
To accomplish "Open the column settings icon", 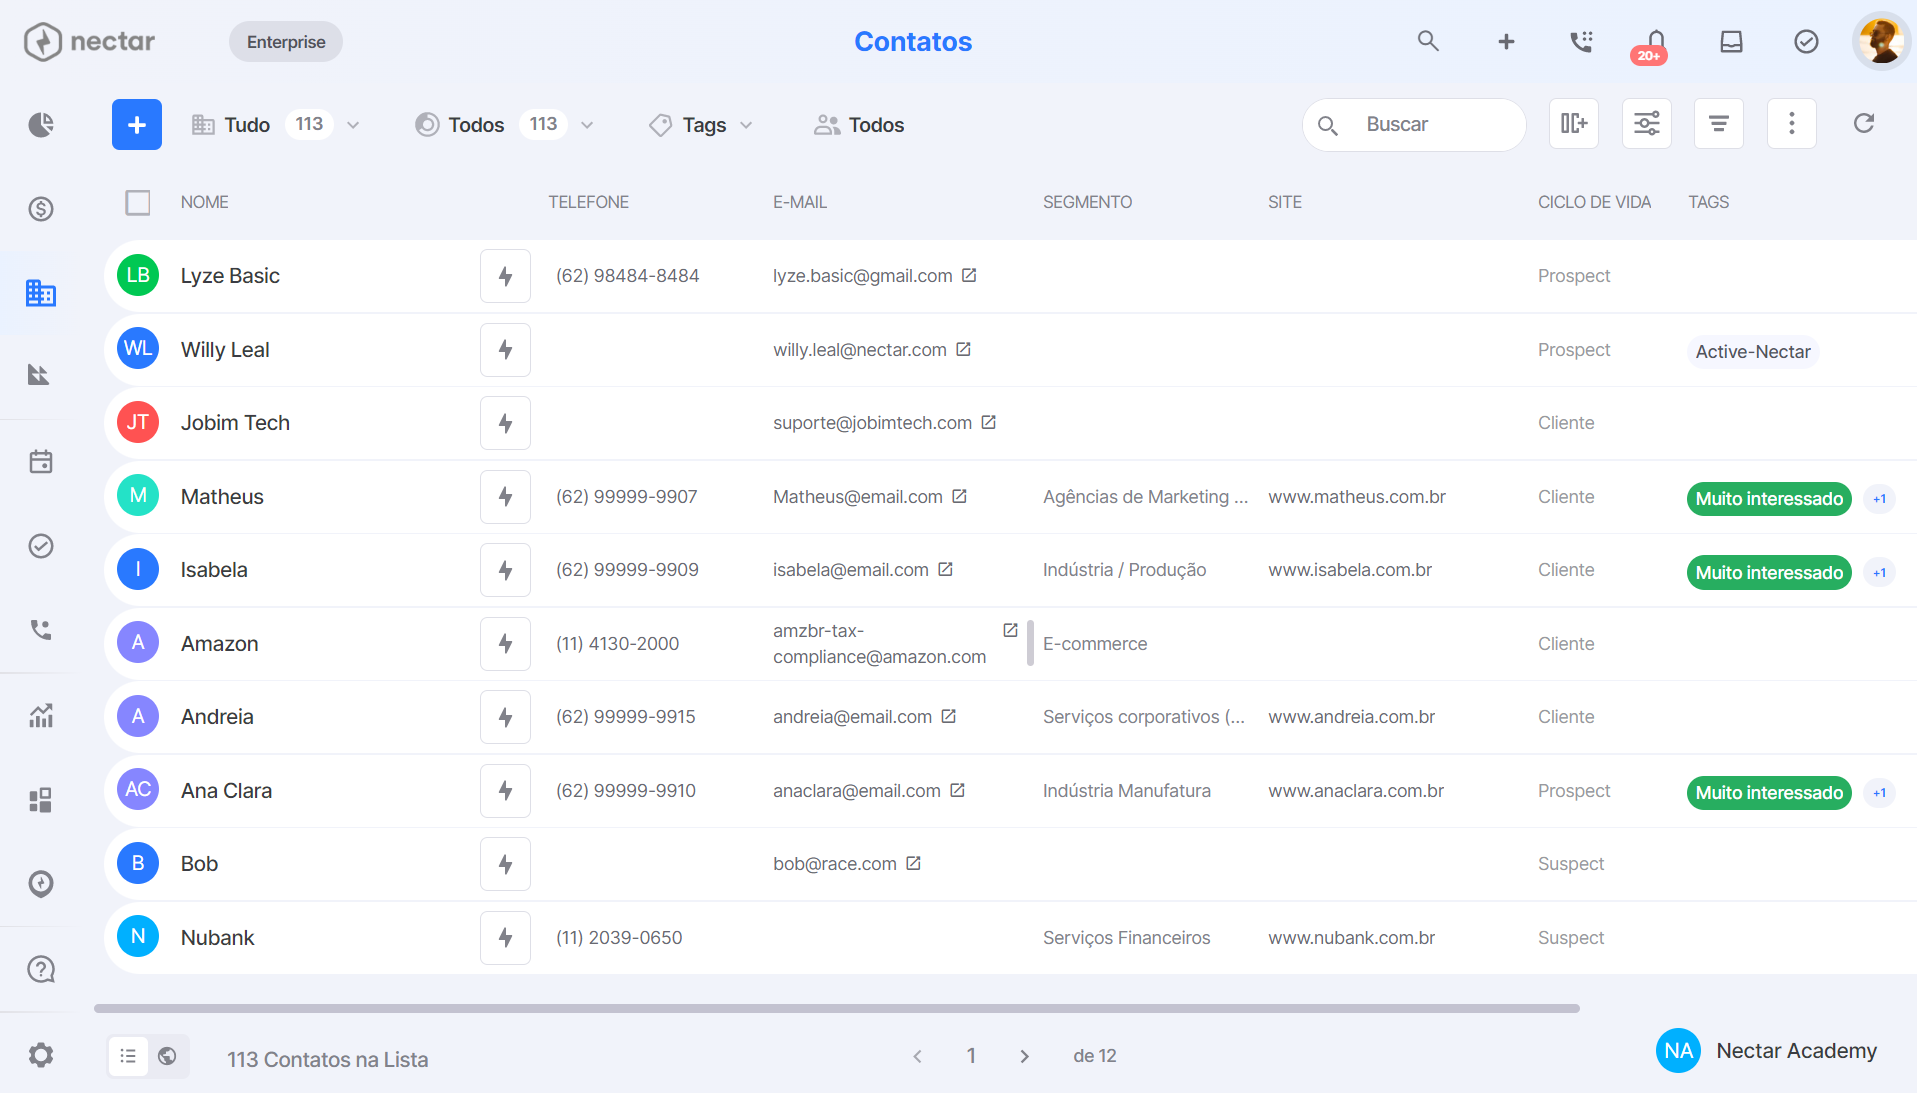I will point(1574,124).
